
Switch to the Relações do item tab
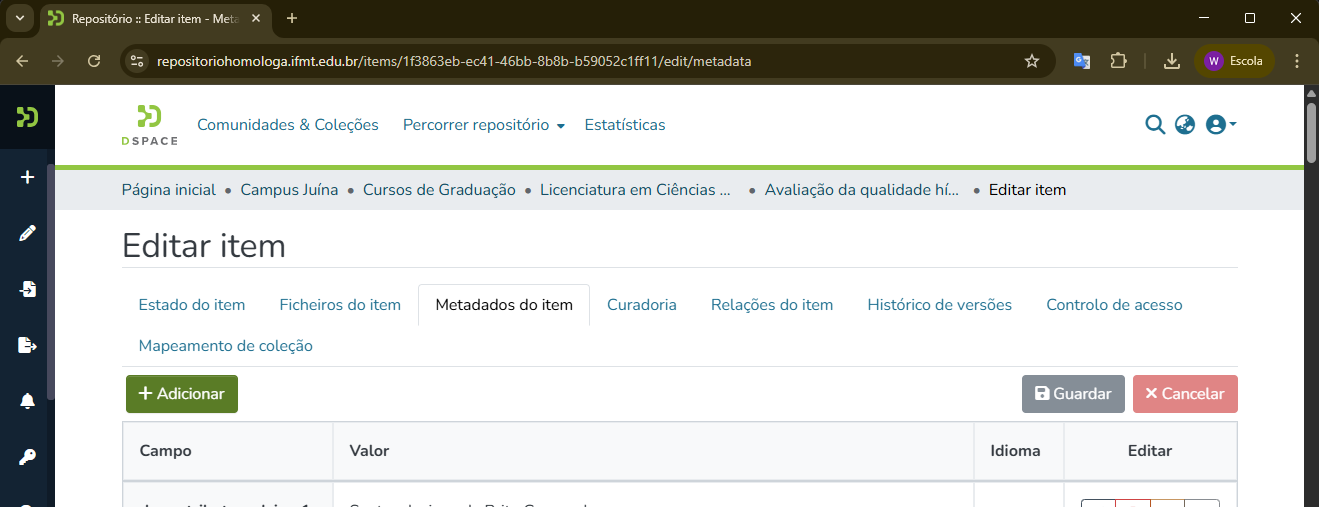(772, 305)
